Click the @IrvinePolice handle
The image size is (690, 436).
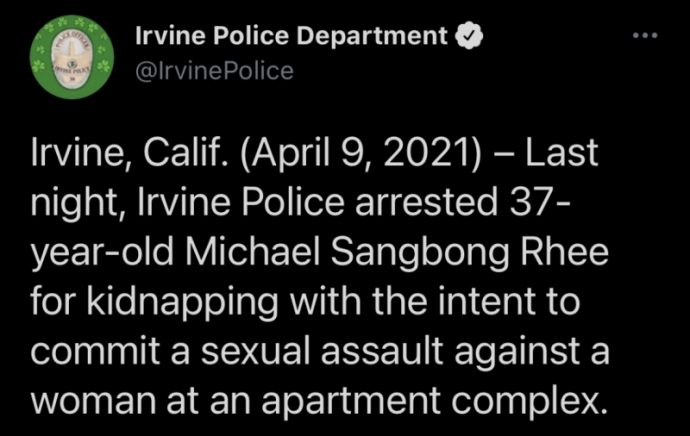(x=214, y=71)
